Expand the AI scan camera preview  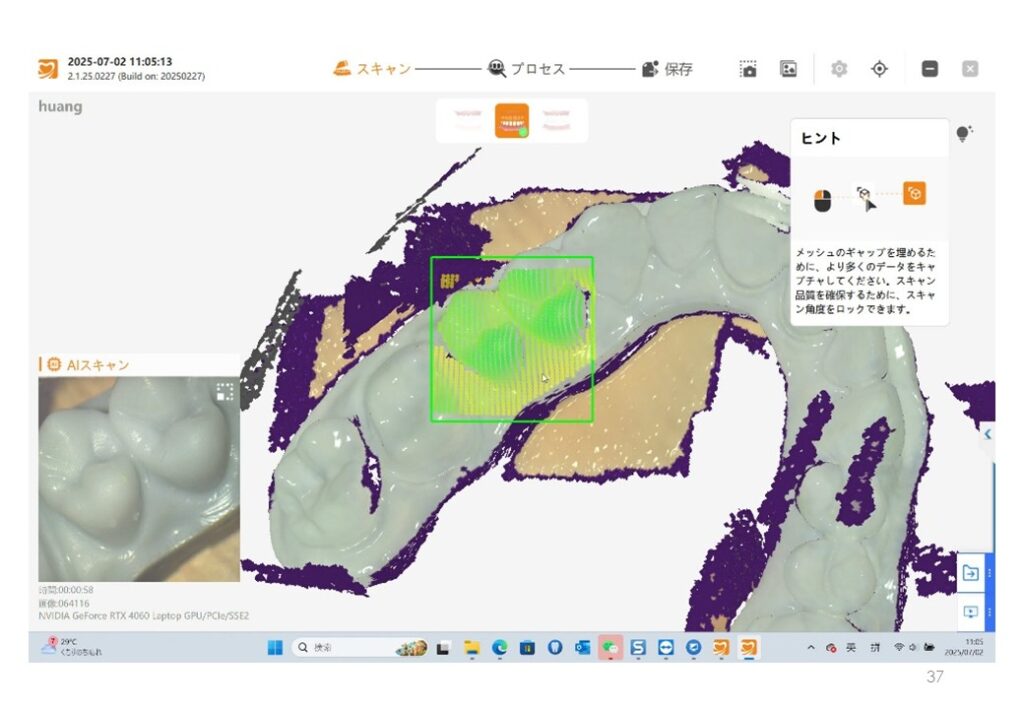pos(225,392)
